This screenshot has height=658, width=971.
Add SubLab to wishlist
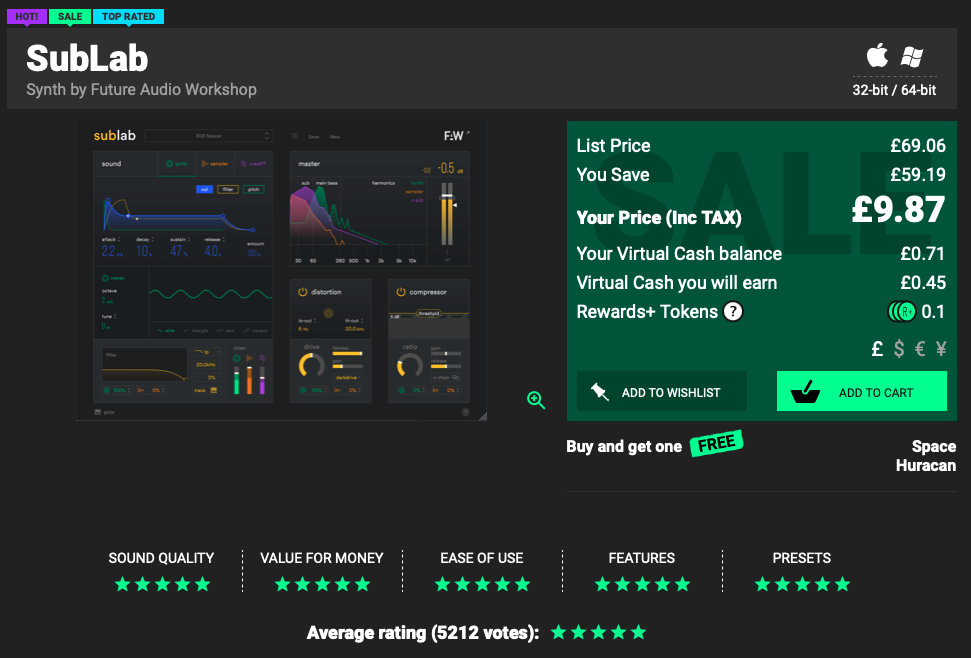[661, 391]
